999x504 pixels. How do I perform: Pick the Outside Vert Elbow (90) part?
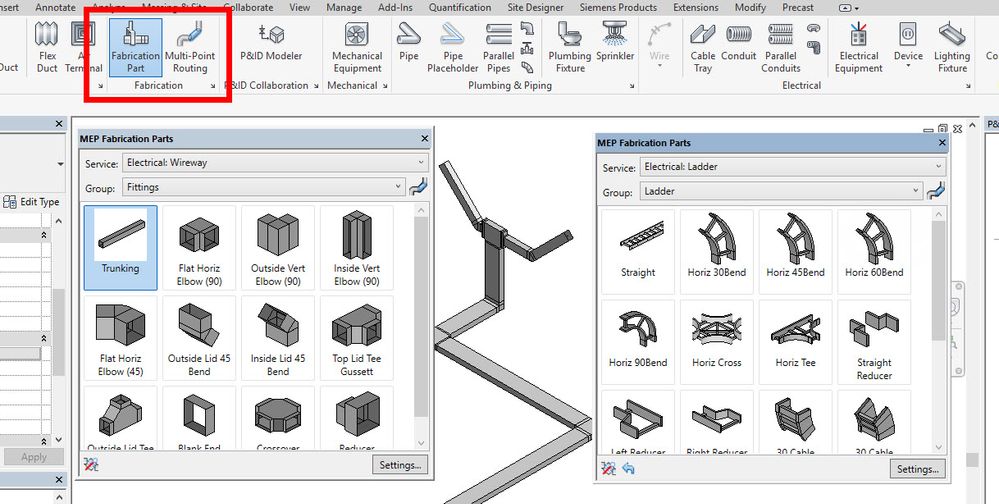278,248
